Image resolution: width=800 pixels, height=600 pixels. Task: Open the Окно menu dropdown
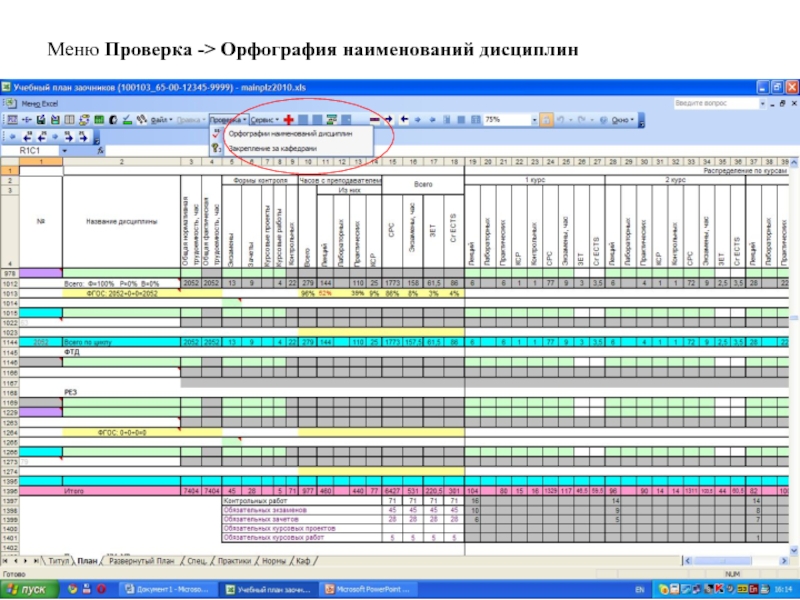click(x=621, y=119)
